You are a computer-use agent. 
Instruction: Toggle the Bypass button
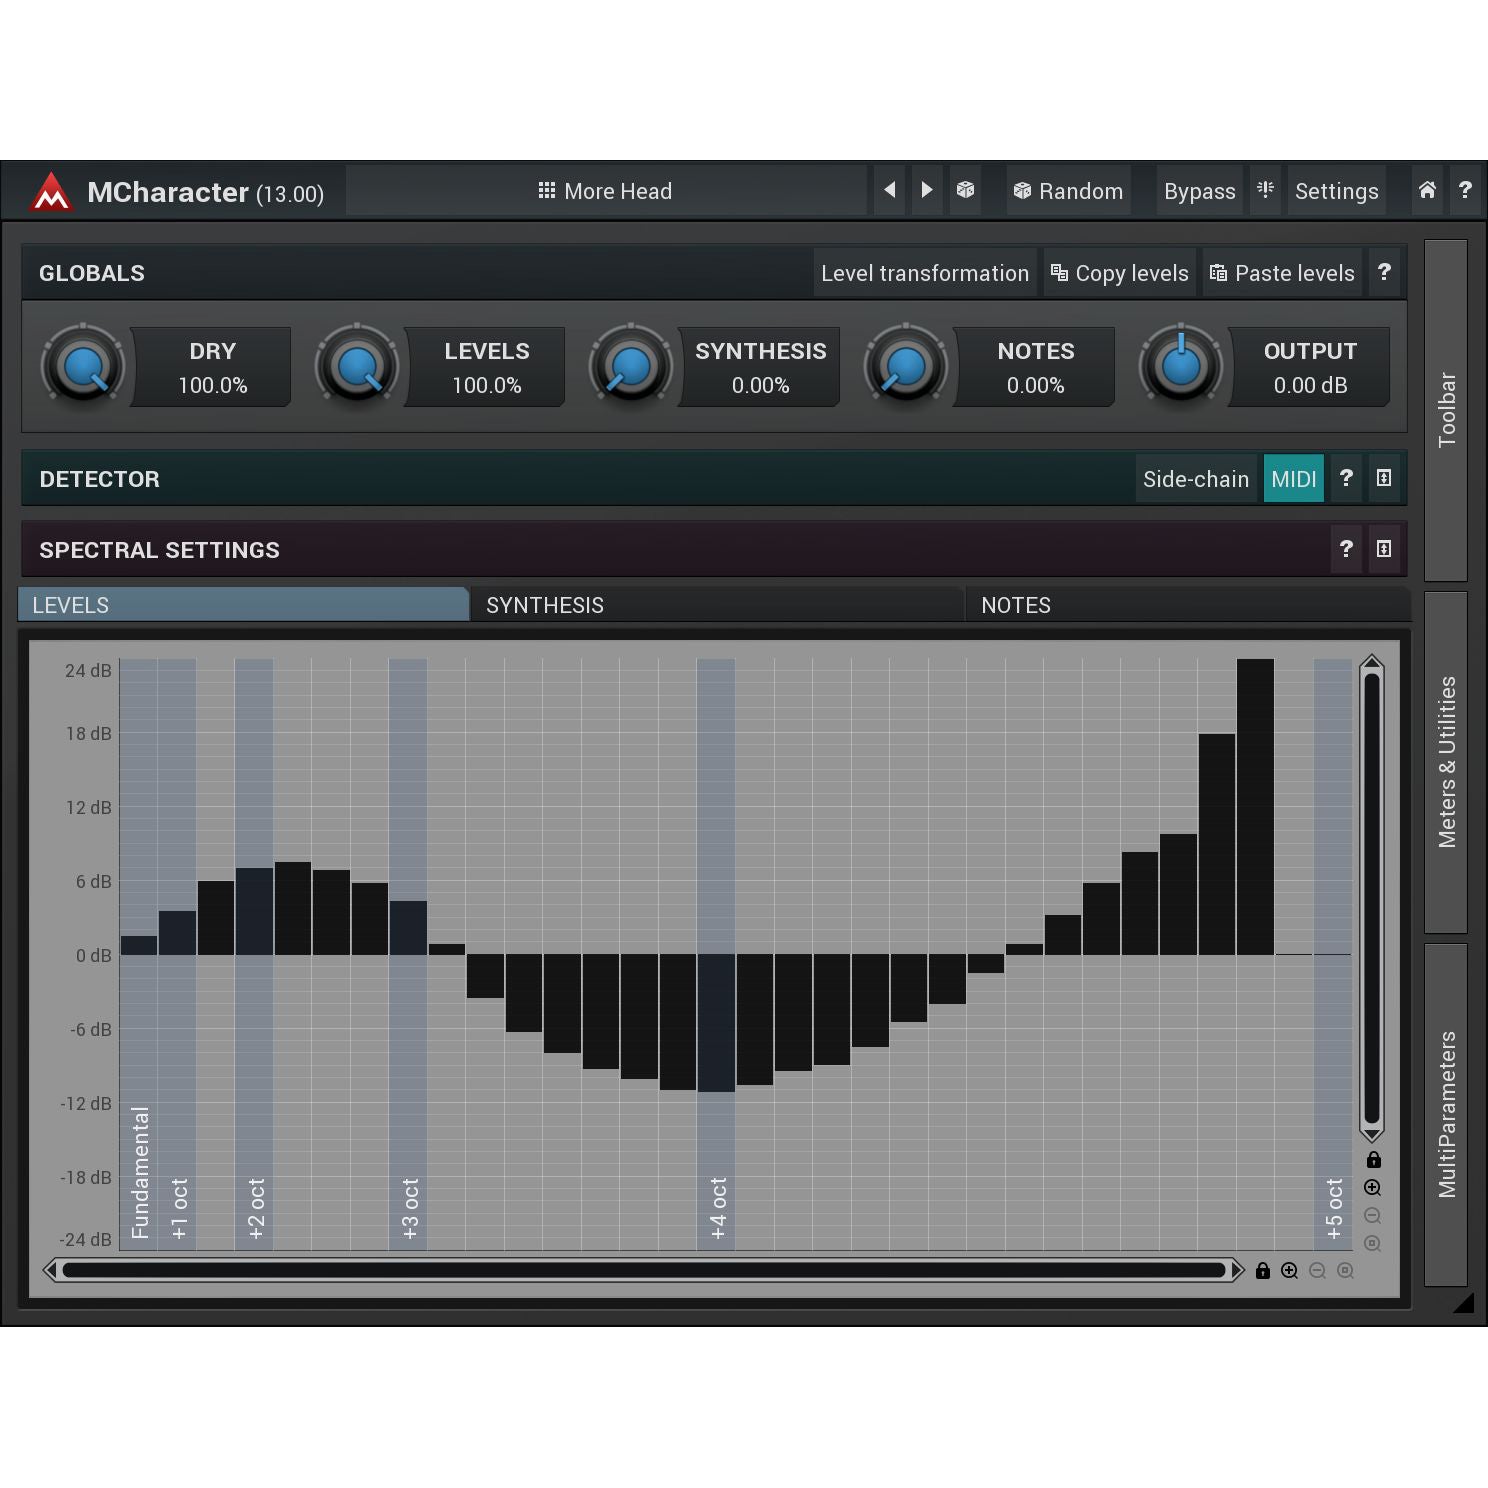1199,191
